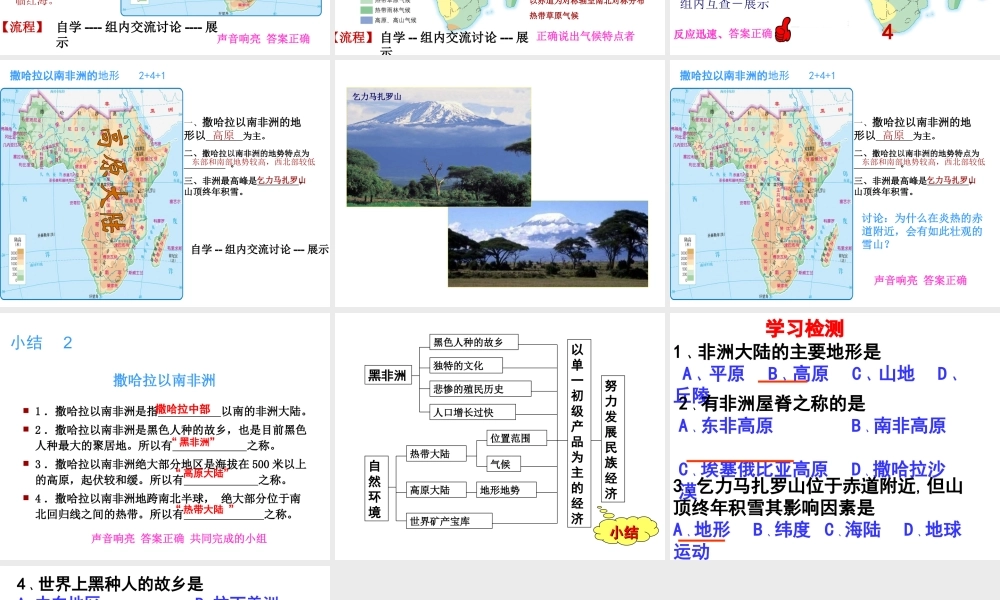Click the red text 热带草原气候
The width and height of the screenshot is (1000, 600).
(554, 15)
